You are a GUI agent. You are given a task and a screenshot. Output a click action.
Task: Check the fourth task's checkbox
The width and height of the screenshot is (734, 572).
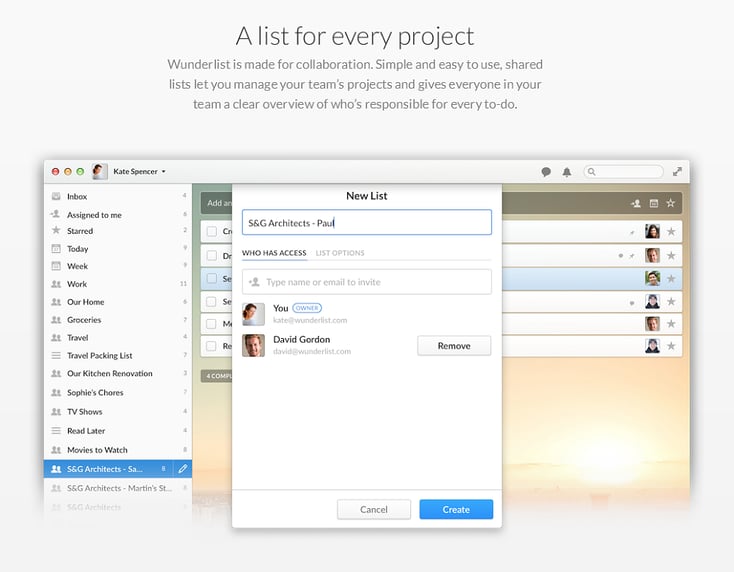212,301
